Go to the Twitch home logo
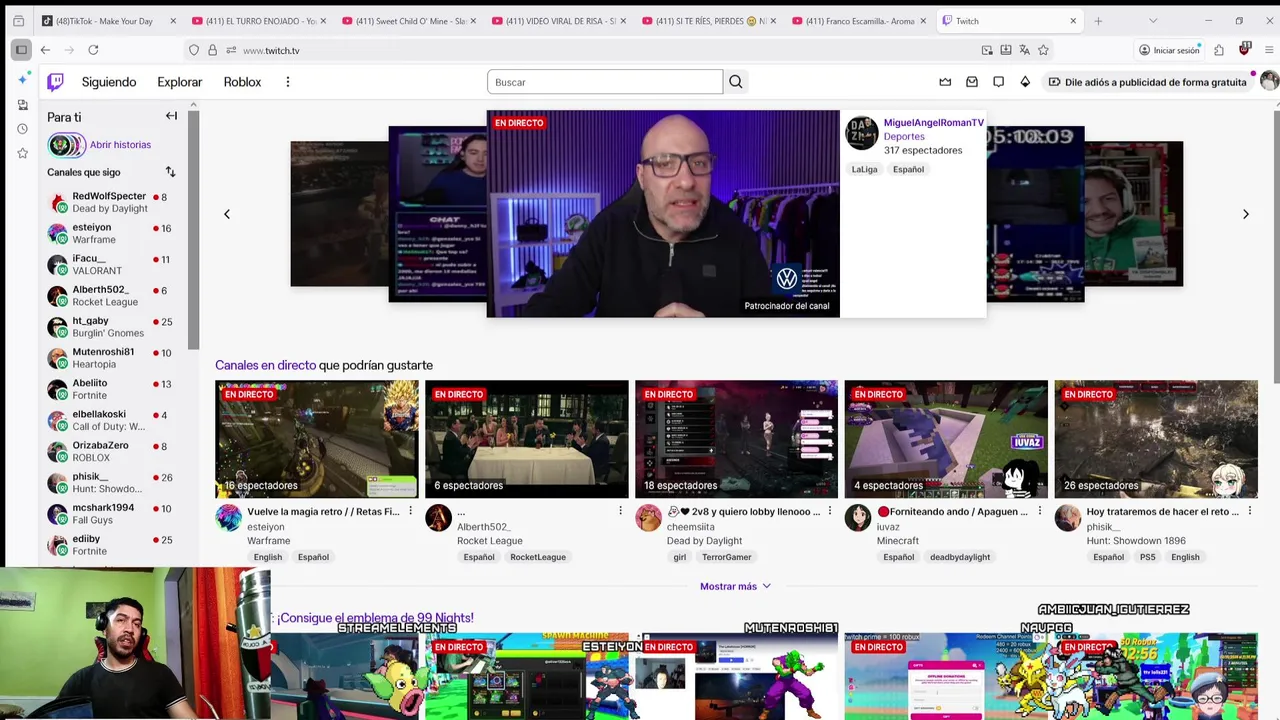 (55, 82)
